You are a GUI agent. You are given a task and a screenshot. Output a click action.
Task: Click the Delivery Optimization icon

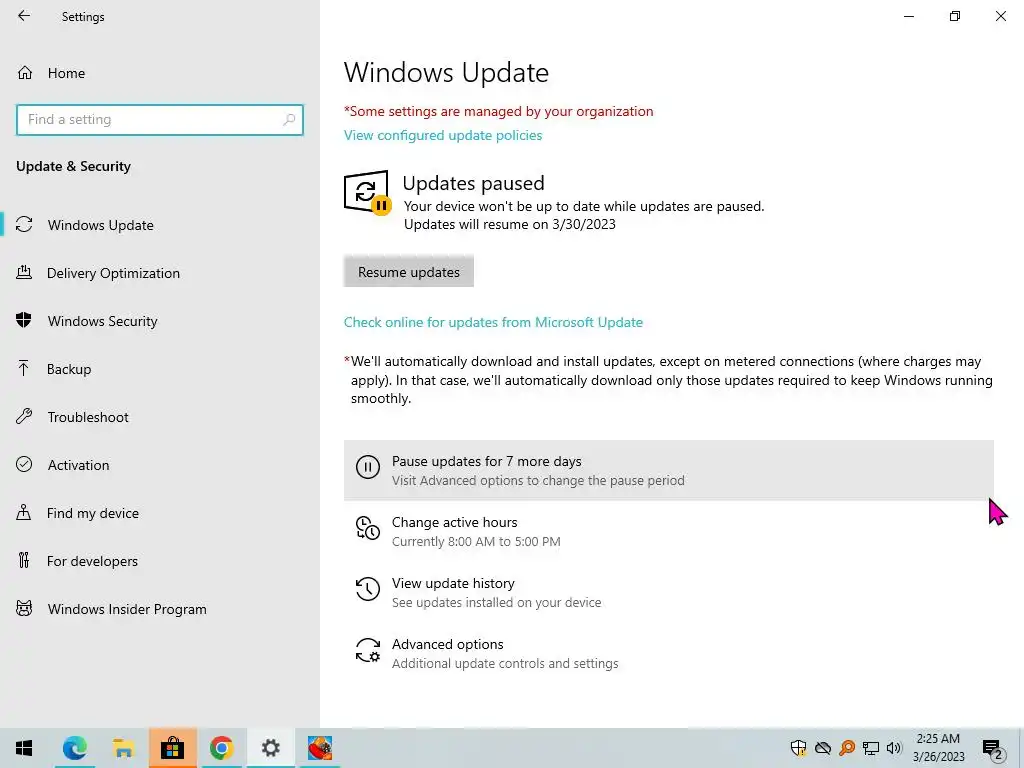[x=24, y=272]
